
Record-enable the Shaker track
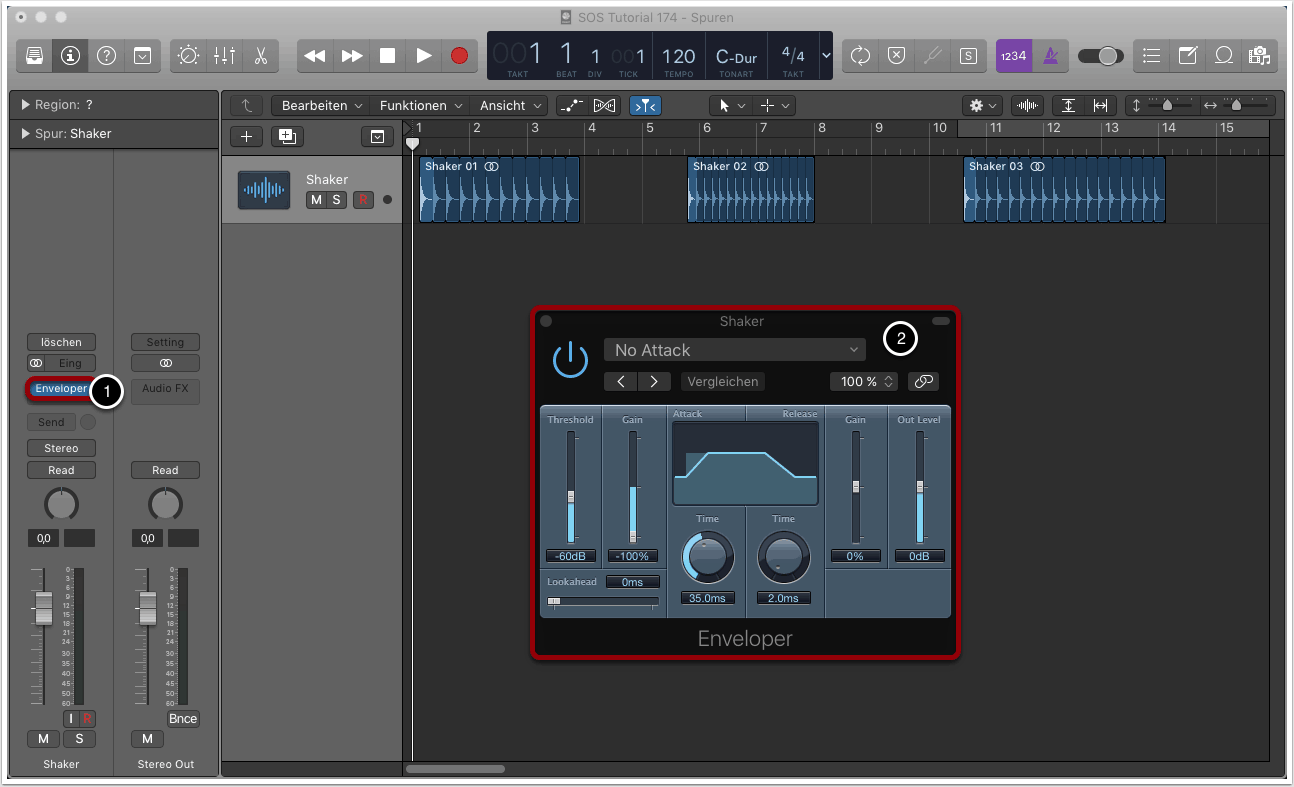362,200
